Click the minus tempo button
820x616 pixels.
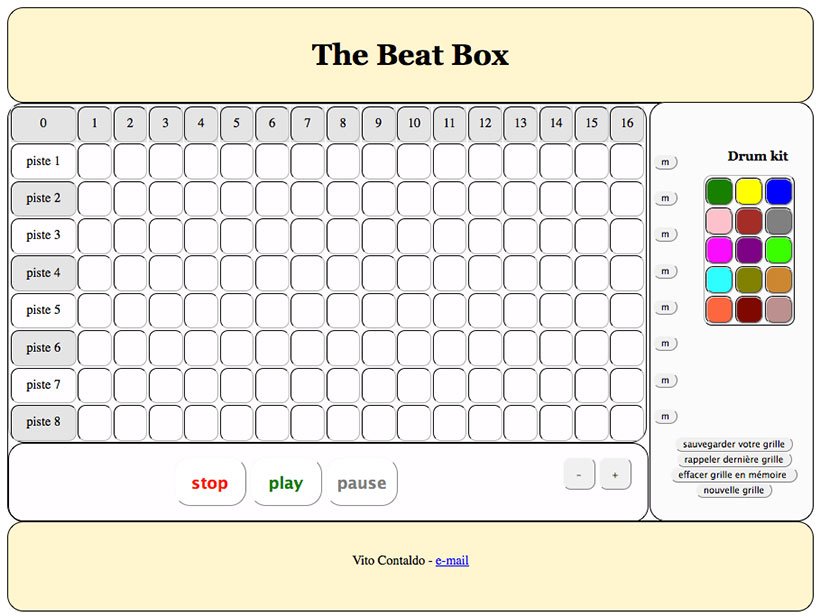click(x=580, y=475)
